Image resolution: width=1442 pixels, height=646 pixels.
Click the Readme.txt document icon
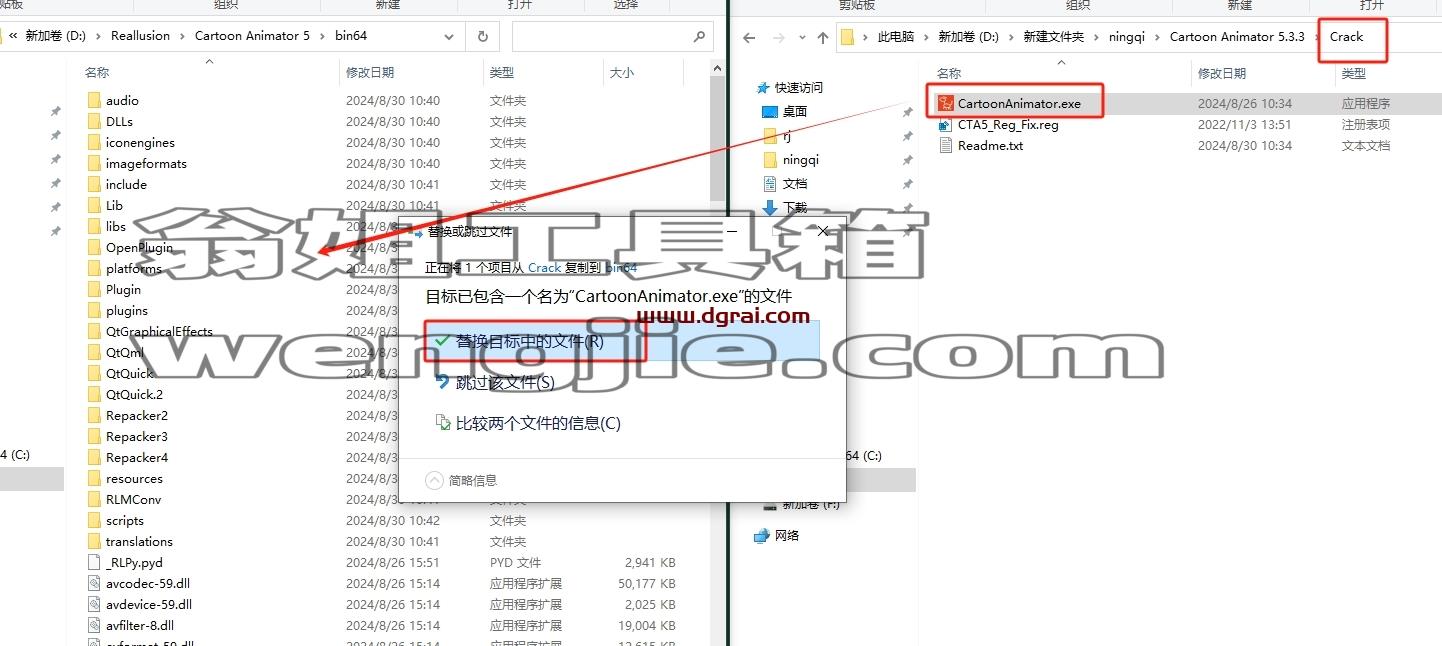946,146
